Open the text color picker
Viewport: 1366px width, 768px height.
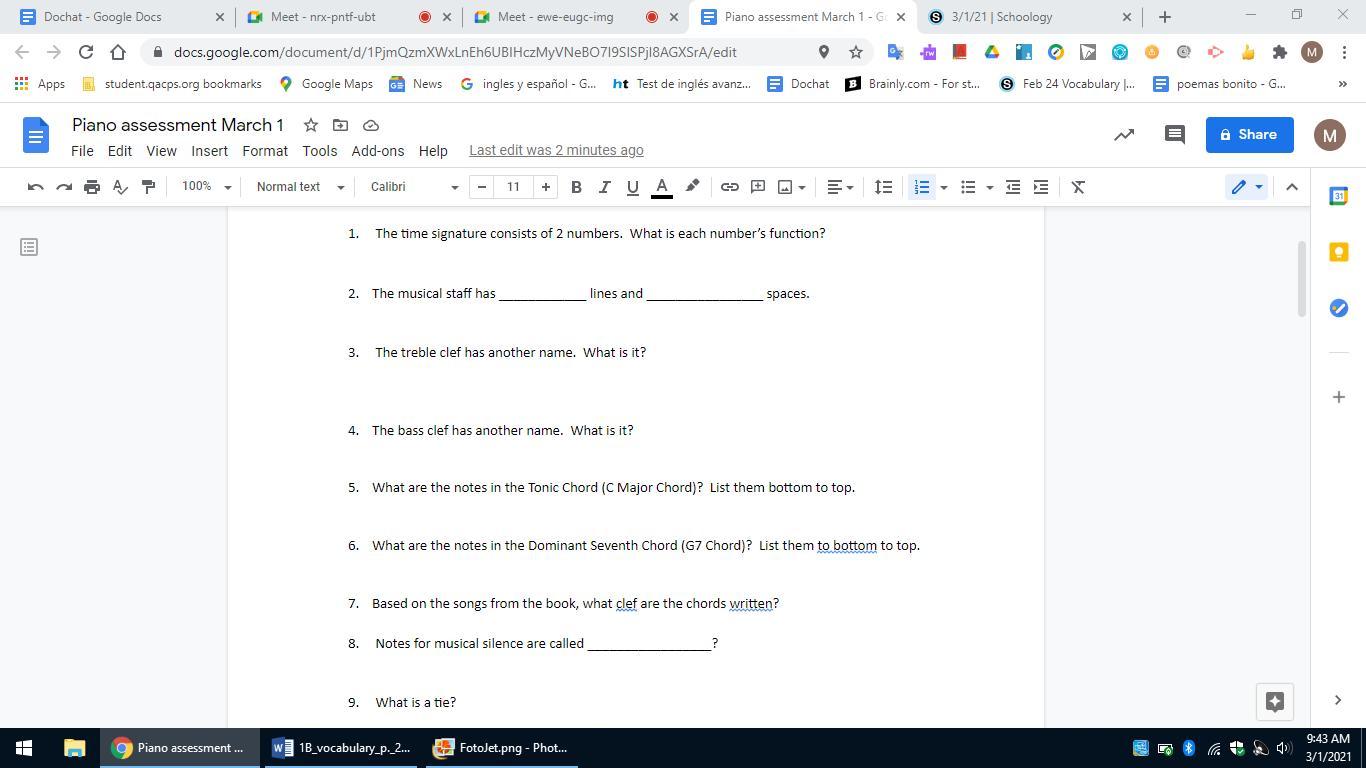661,187
